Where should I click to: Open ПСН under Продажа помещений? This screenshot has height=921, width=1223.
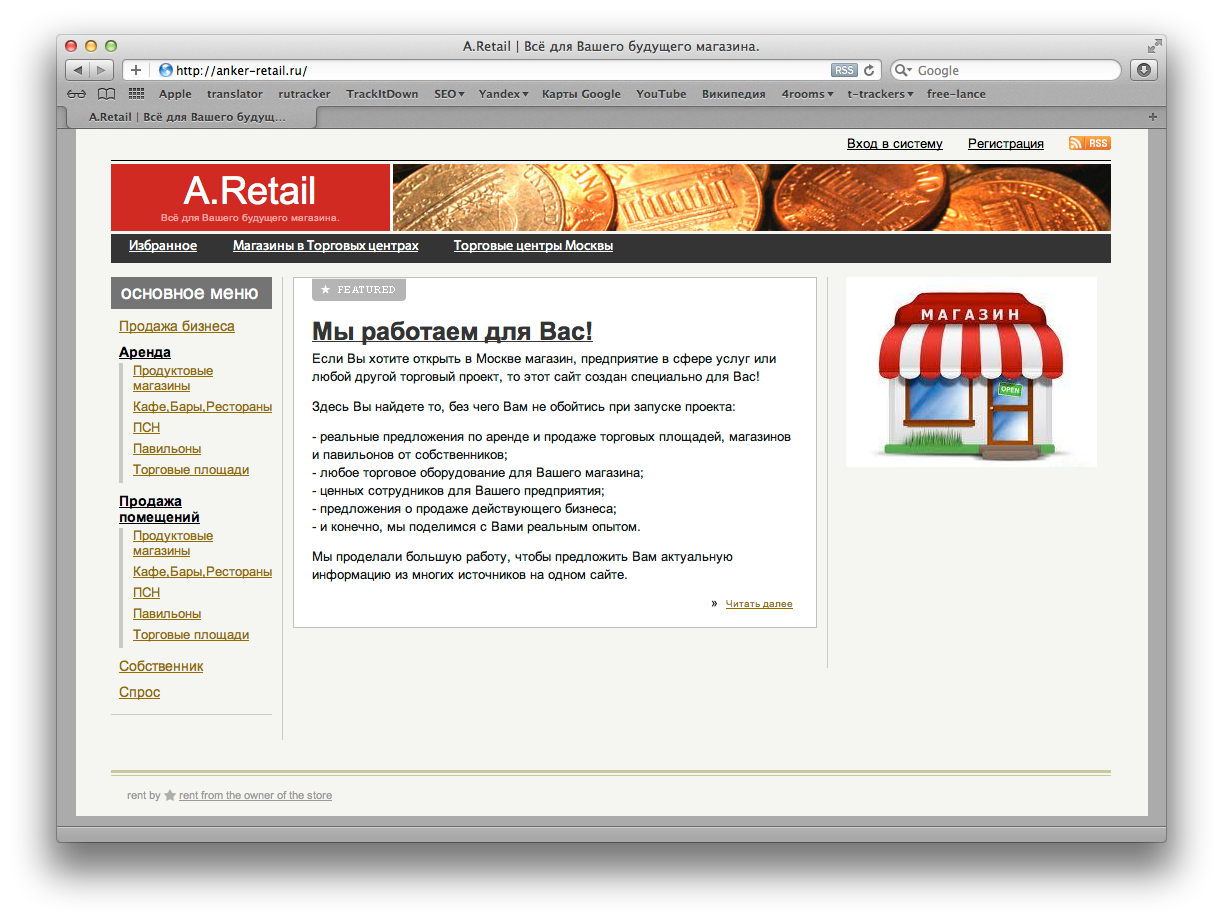pos(147,593)
